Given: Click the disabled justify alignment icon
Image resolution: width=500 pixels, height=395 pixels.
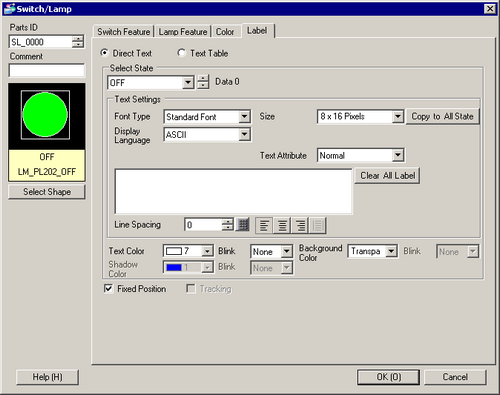Looking at the screenshot, I should coord(318,226).
